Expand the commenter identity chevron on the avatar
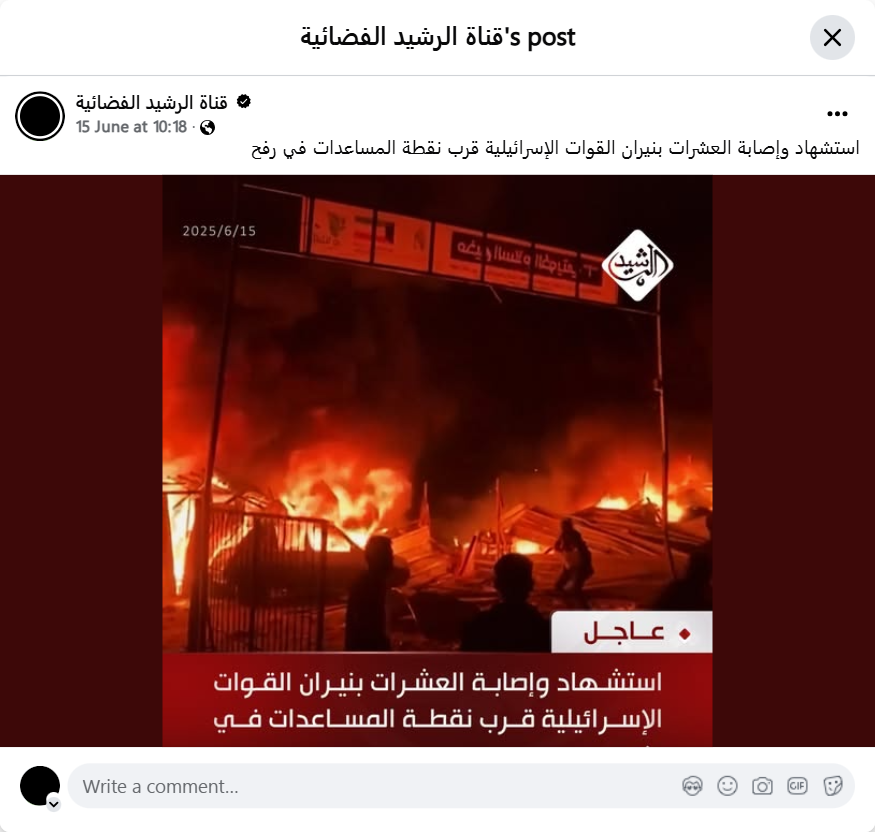Screen dimensions: 875x832 pos(54,804)
